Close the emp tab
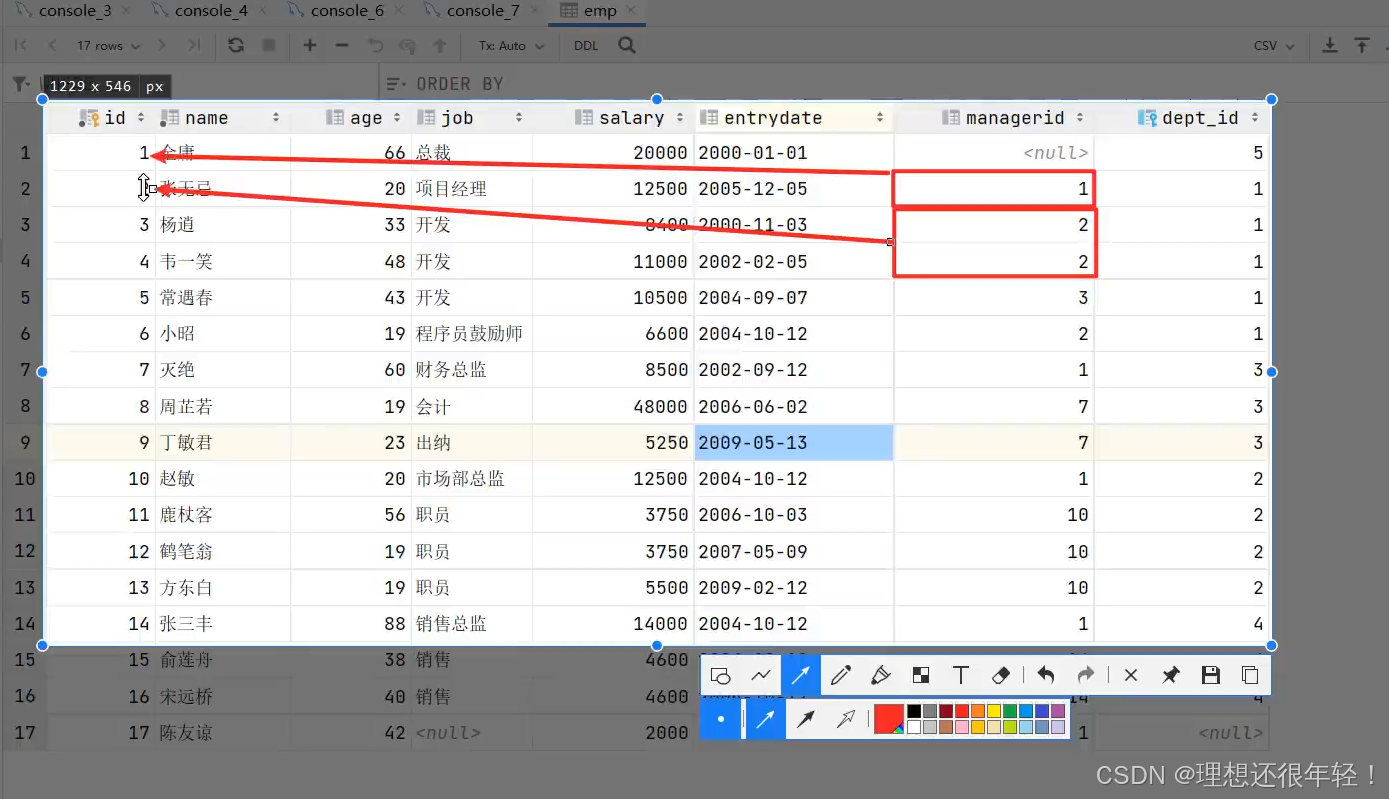This screenshot has width=1389, height=799. point(631,11)
